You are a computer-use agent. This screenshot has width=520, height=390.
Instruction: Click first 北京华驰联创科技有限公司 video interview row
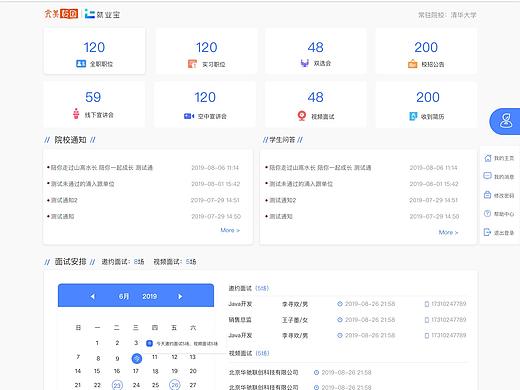300,372
